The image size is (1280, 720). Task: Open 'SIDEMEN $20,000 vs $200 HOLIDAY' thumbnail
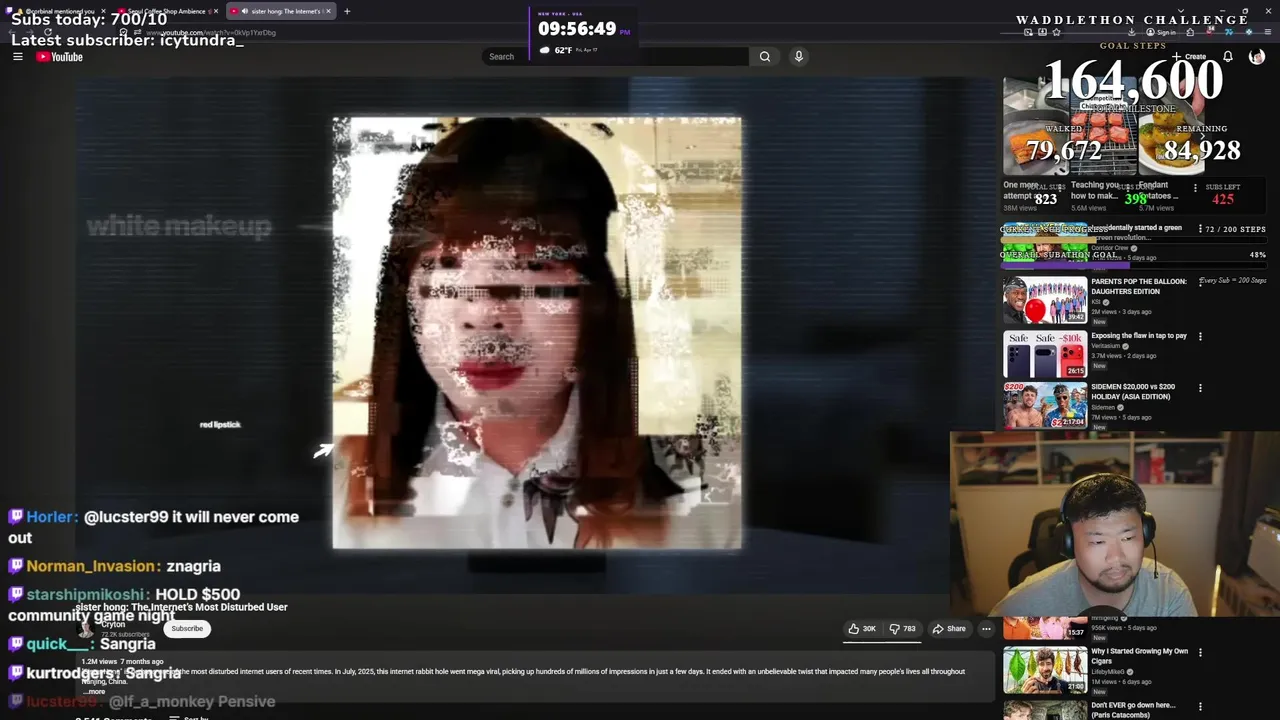tap(1045, 404)
